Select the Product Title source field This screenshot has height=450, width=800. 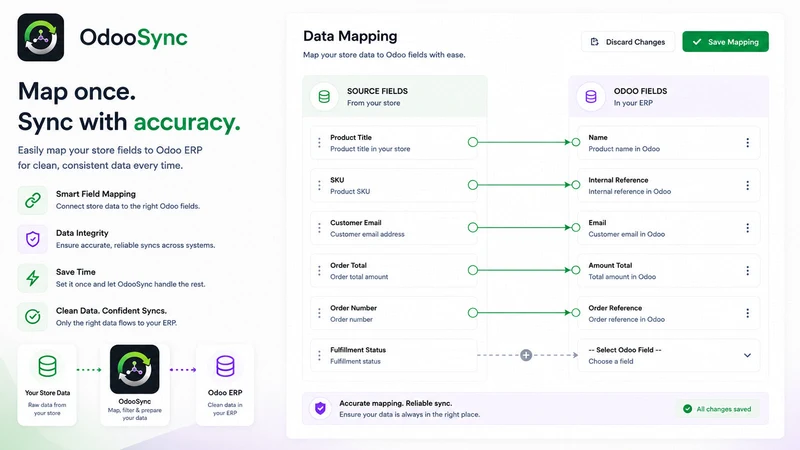[394, 143]
